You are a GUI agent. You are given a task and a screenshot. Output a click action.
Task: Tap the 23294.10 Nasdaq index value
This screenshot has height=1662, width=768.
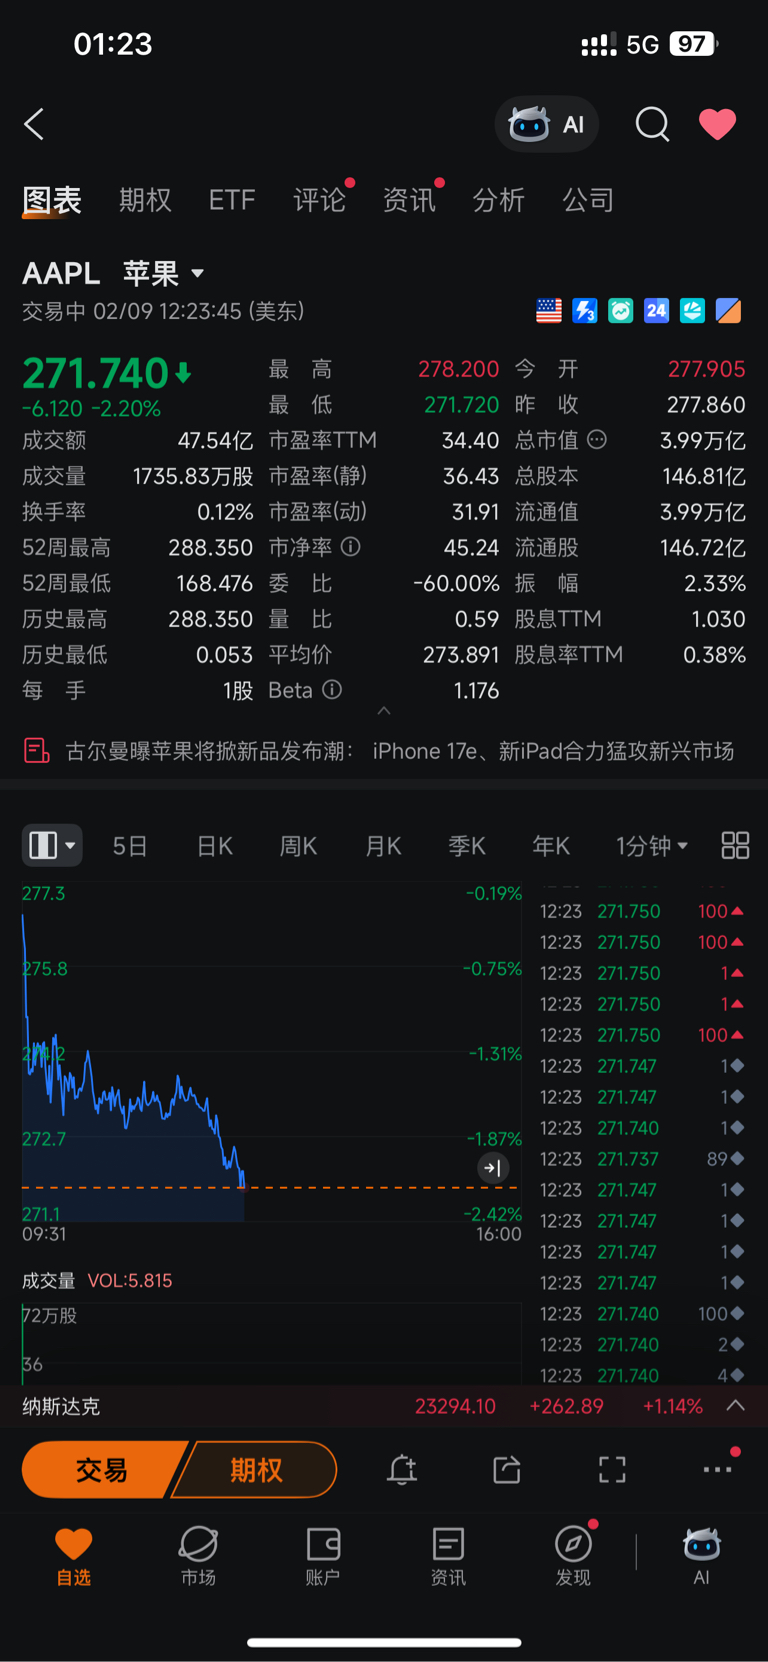coord(455,1406)
